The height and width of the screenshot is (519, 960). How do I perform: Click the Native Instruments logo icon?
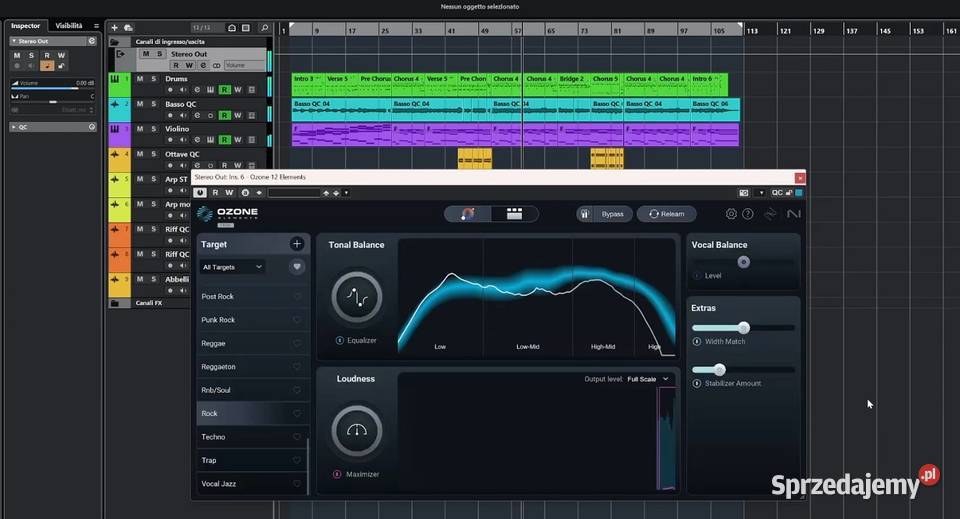point(793,214)
